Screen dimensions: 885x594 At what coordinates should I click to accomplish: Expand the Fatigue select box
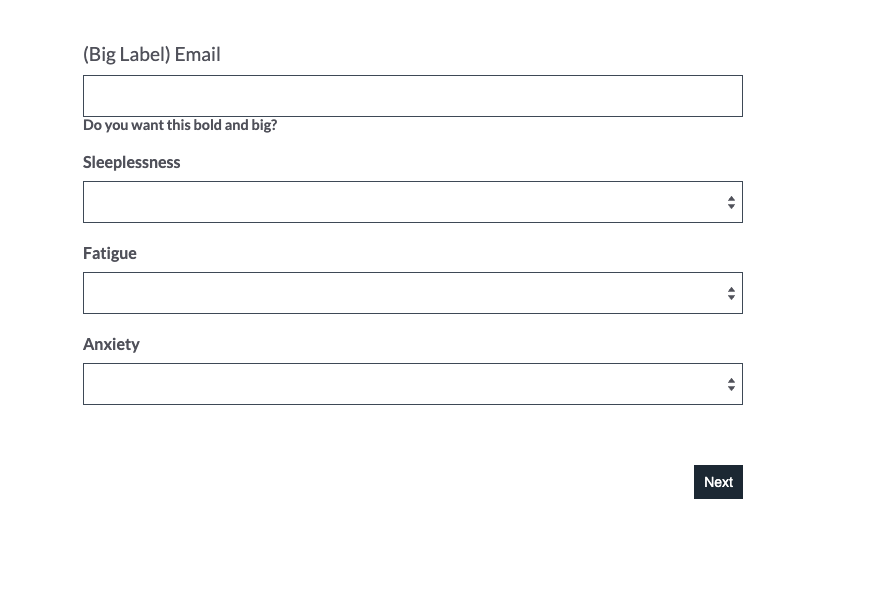(x=412, y=293)
